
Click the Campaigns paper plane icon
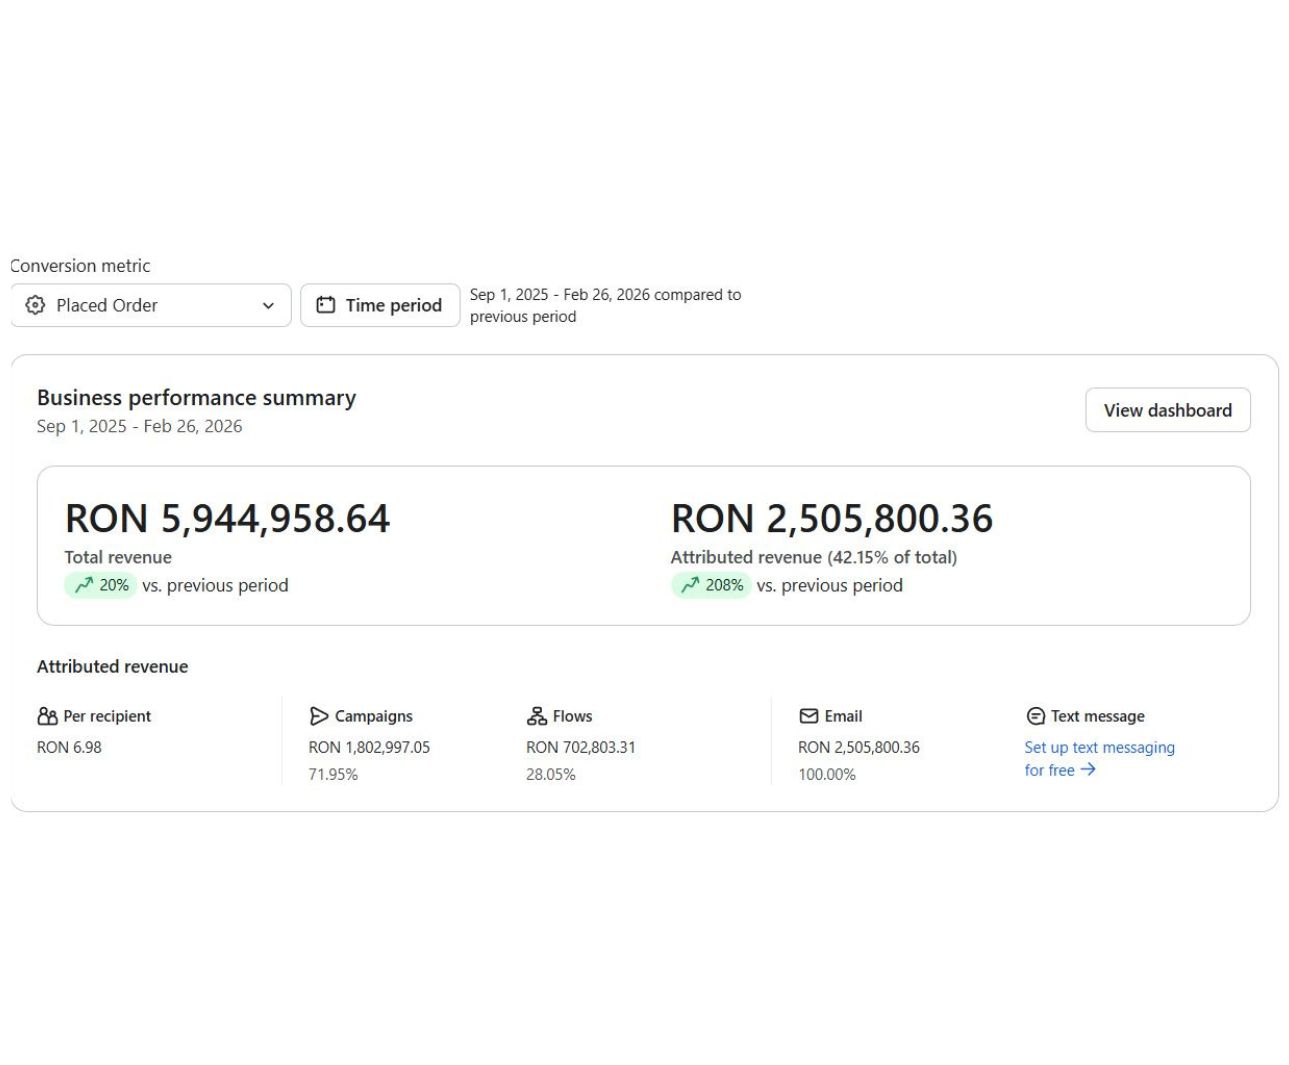[x=319, y=716]
